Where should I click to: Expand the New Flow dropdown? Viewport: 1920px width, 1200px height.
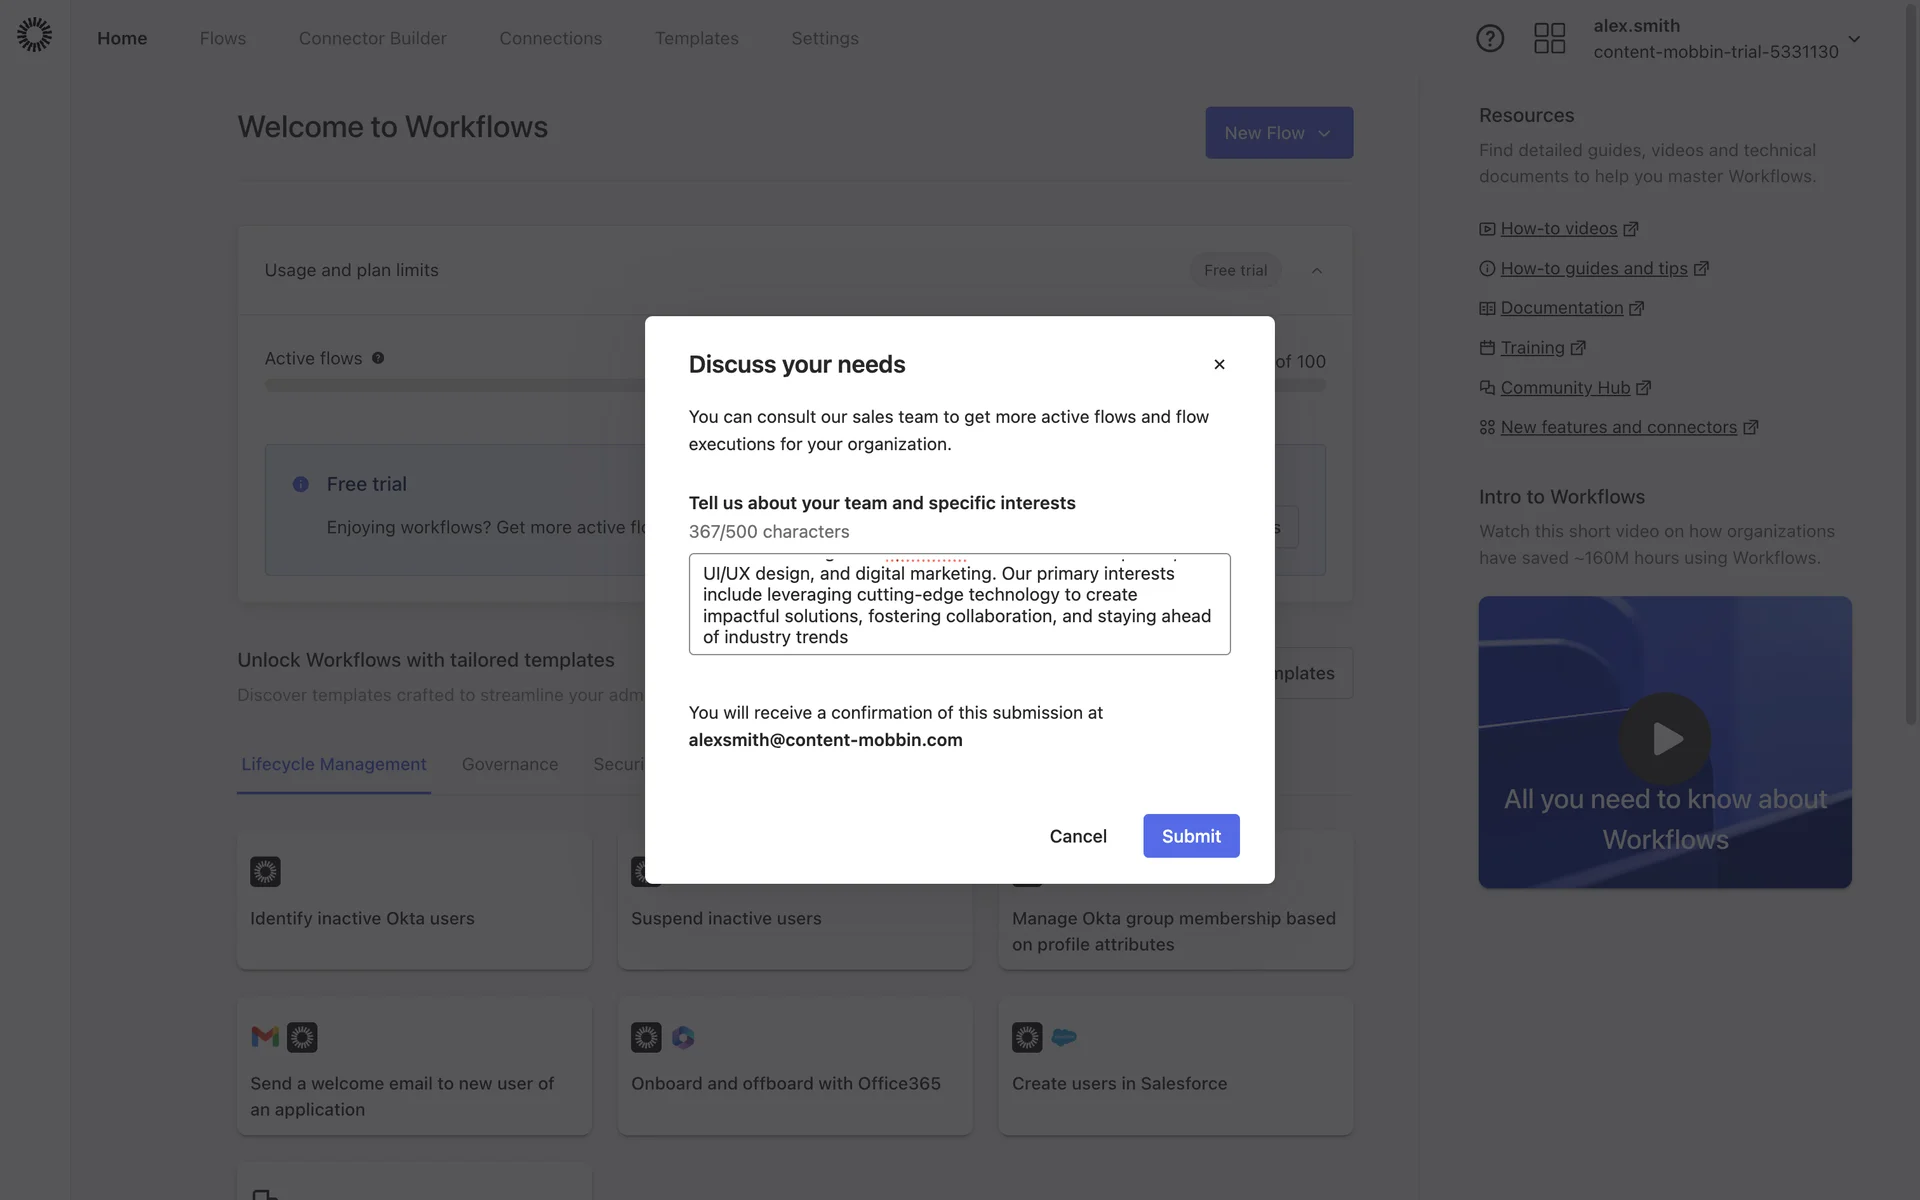(1278, 133)
